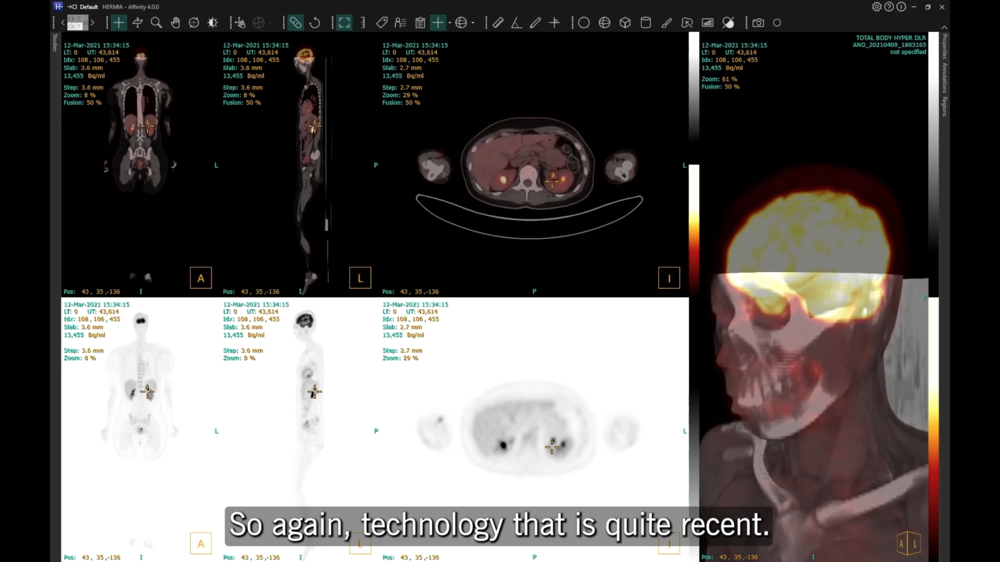1000x562 pixels.
Task: Select the crosshair triangulation tool
Action: point(119,22)
